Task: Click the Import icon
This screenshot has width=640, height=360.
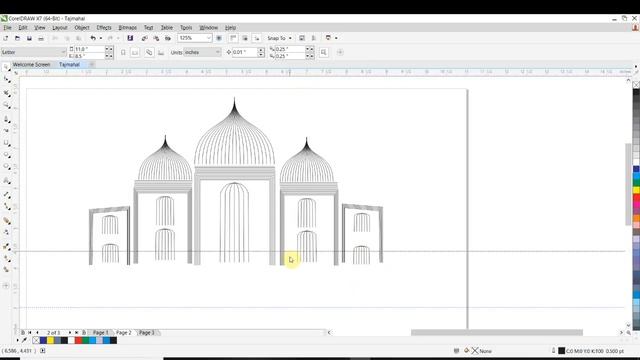Action: [144, 38]
